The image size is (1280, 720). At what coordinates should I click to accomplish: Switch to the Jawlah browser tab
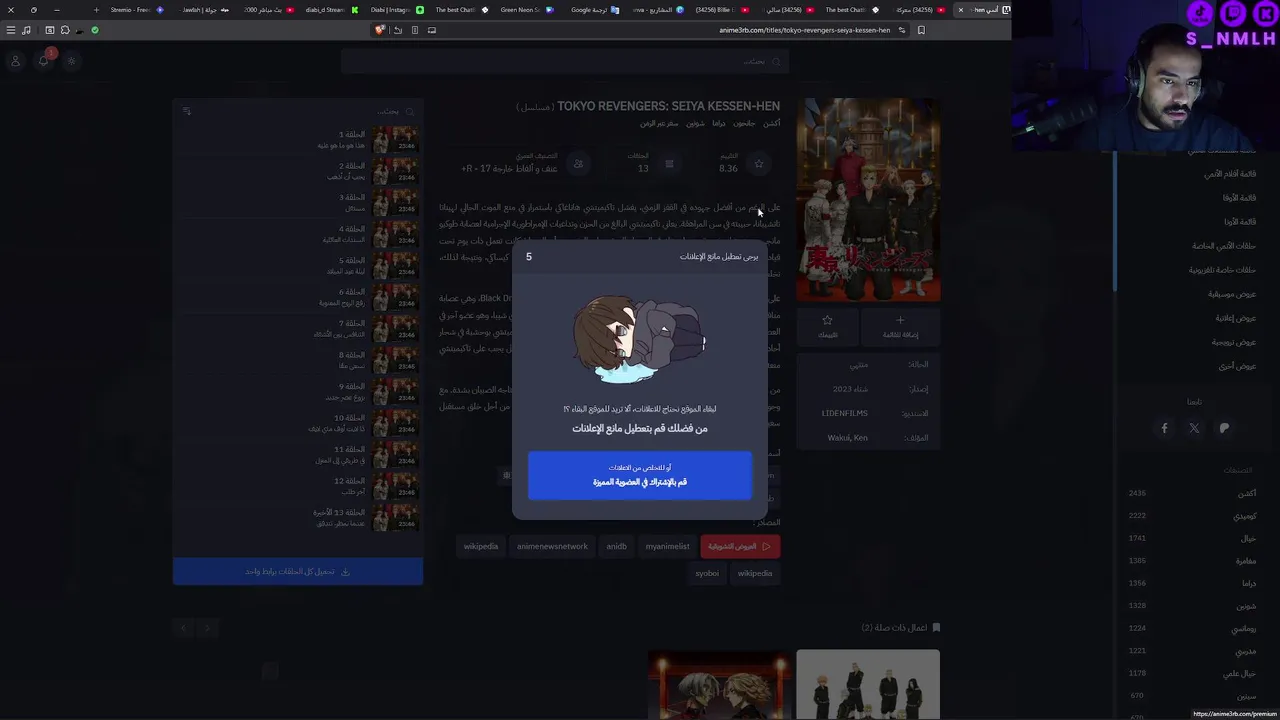point(205,10)
